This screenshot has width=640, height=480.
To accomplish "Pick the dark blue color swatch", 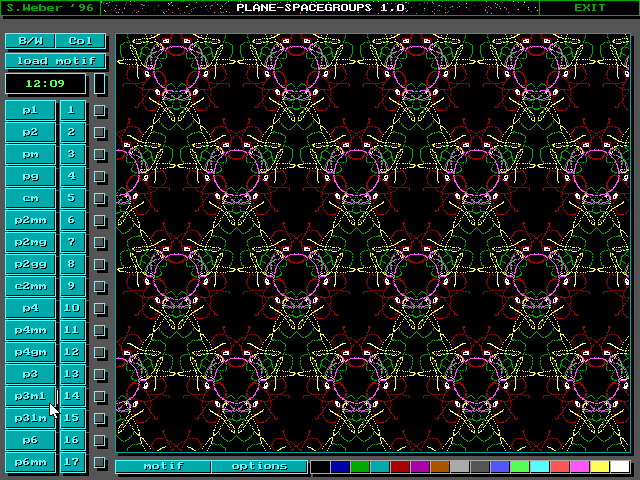I will (x=340, y=467).
